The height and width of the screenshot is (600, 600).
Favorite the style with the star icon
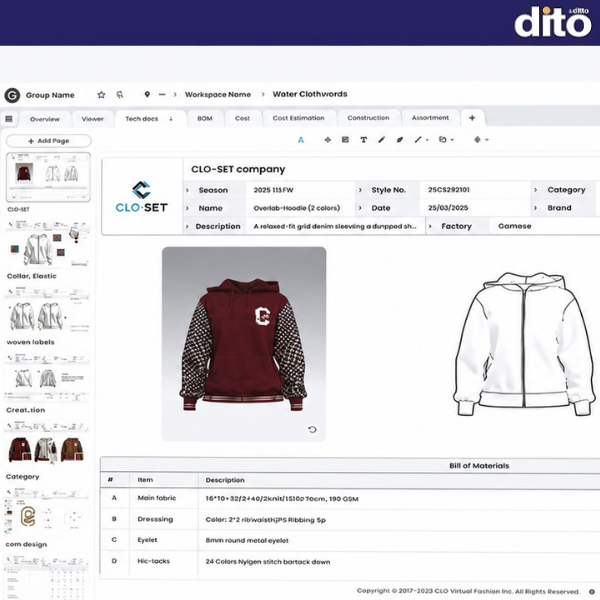101,95
